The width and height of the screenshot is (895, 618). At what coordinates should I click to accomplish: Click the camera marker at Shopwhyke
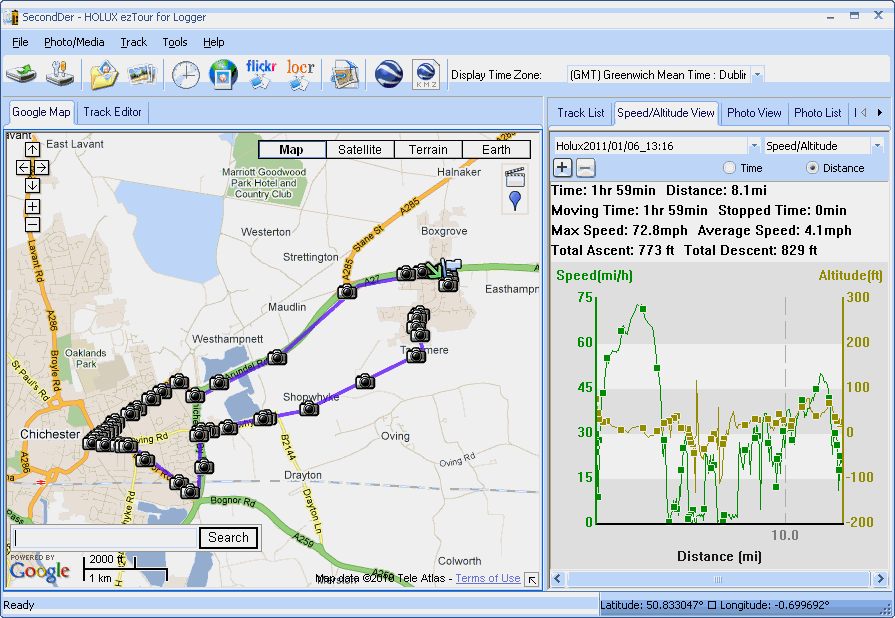click(x=309, y=409)
